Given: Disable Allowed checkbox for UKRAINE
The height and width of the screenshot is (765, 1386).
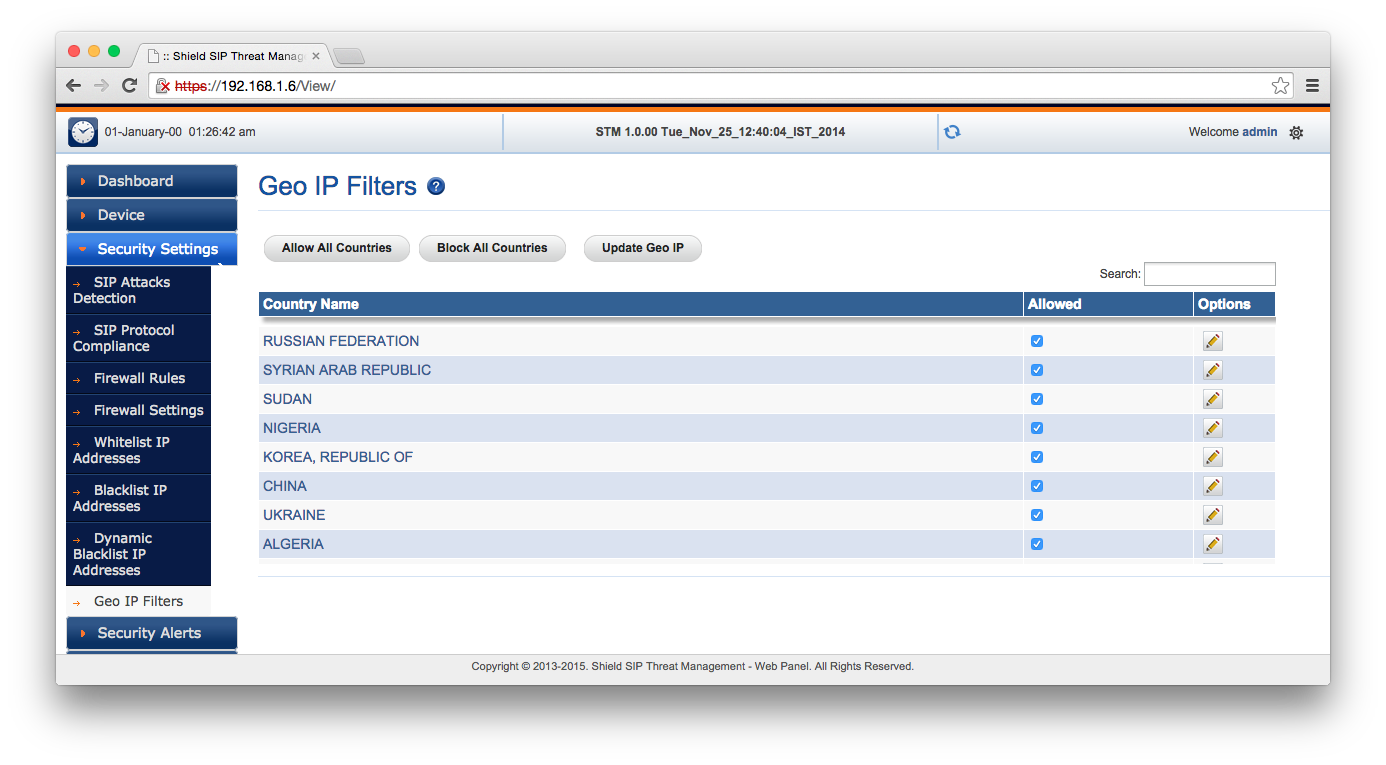Looking at the screenshot, I should click(x=1037, y=515).
